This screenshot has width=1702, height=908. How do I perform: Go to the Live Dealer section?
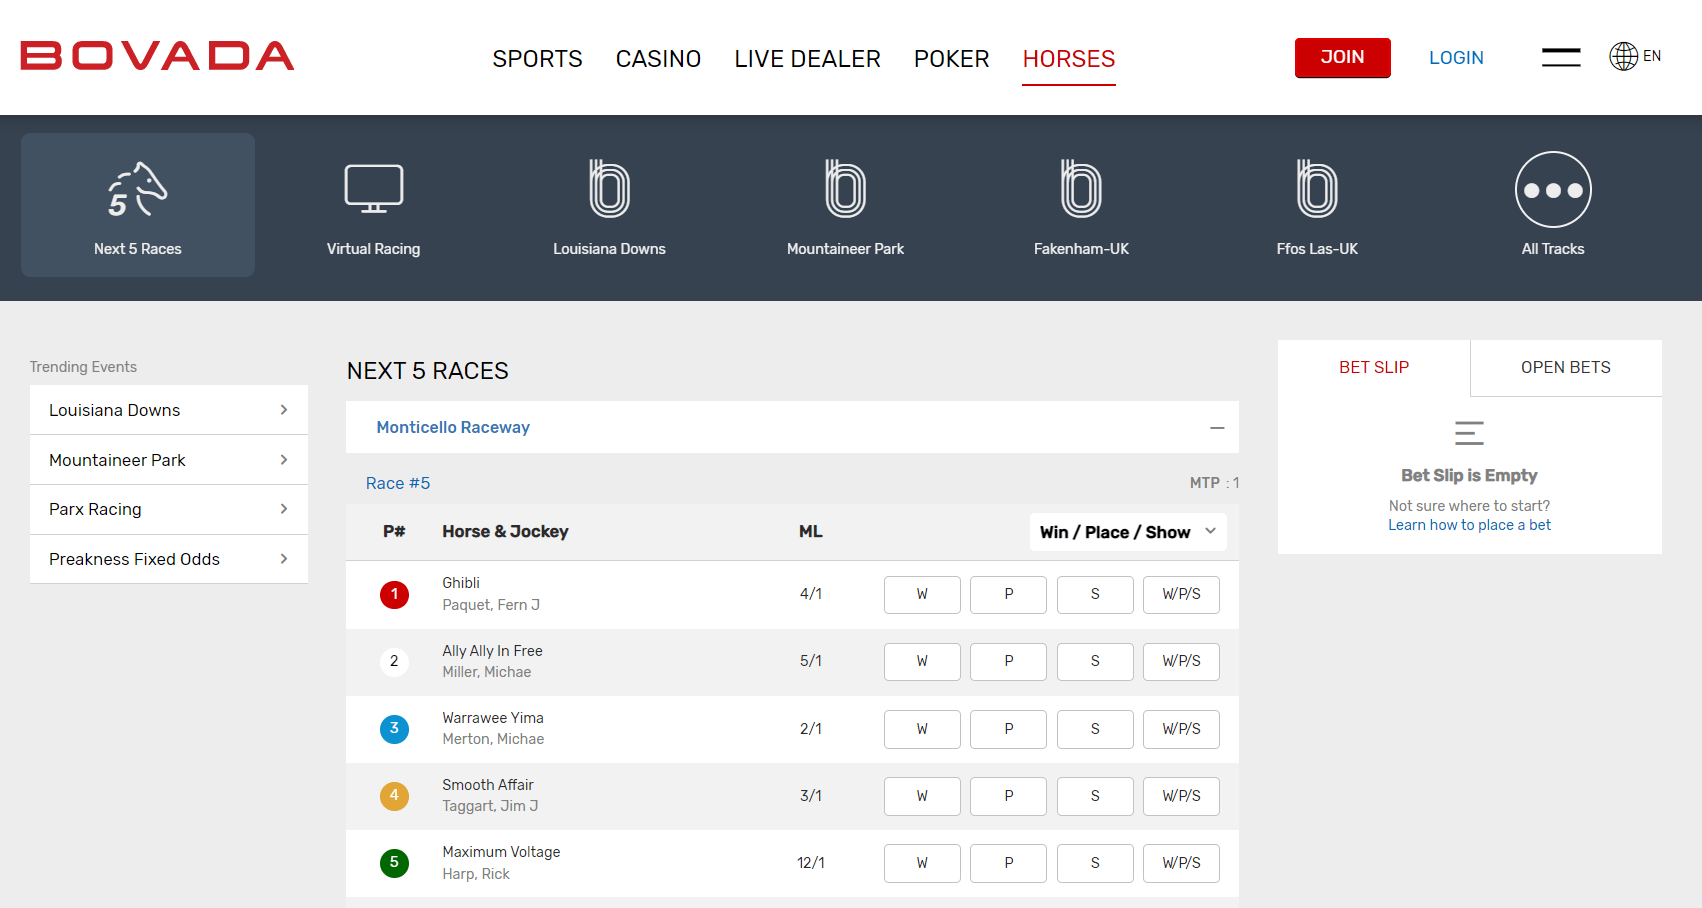pos(807,59)
